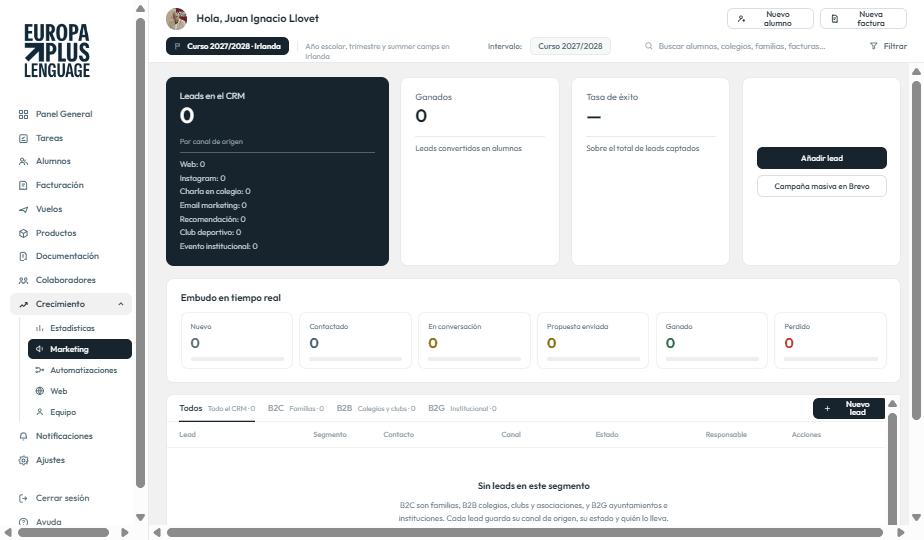Click the Equipo person icon

(39, 412)
